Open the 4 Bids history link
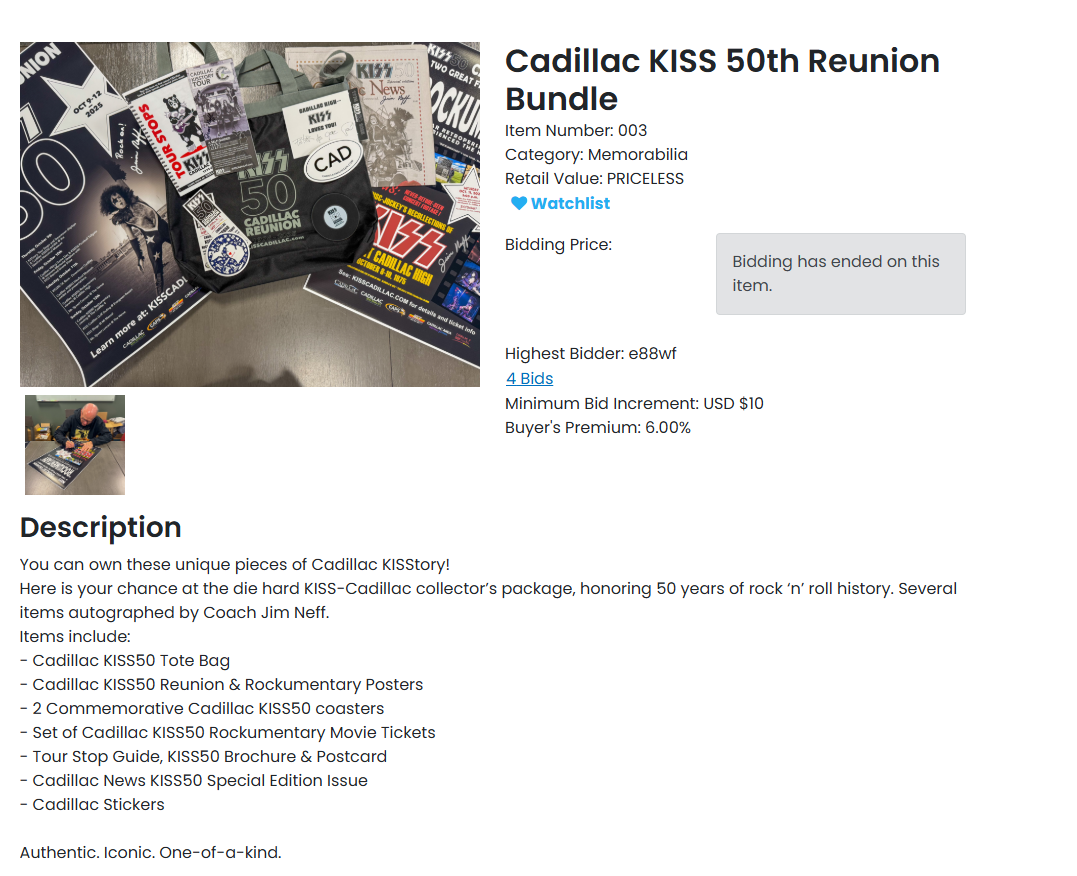 529,379
